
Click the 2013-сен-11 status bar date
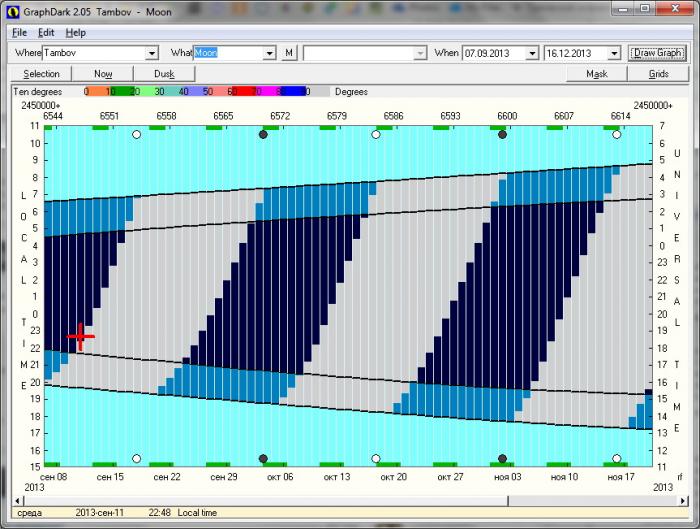tap(99, 513)
